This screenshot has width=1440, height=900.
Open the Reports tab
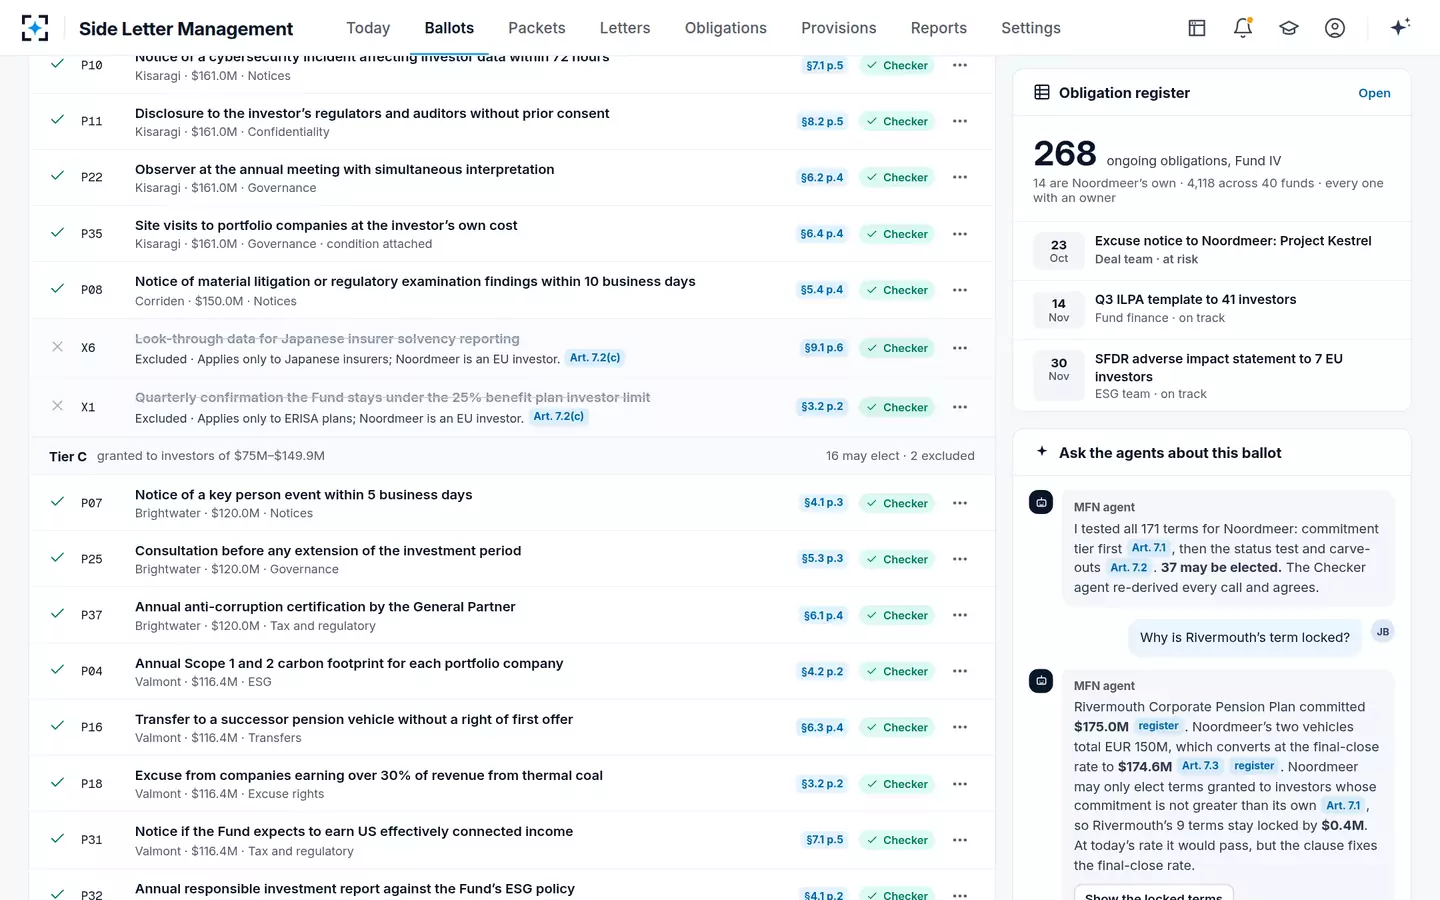[939, 28]
